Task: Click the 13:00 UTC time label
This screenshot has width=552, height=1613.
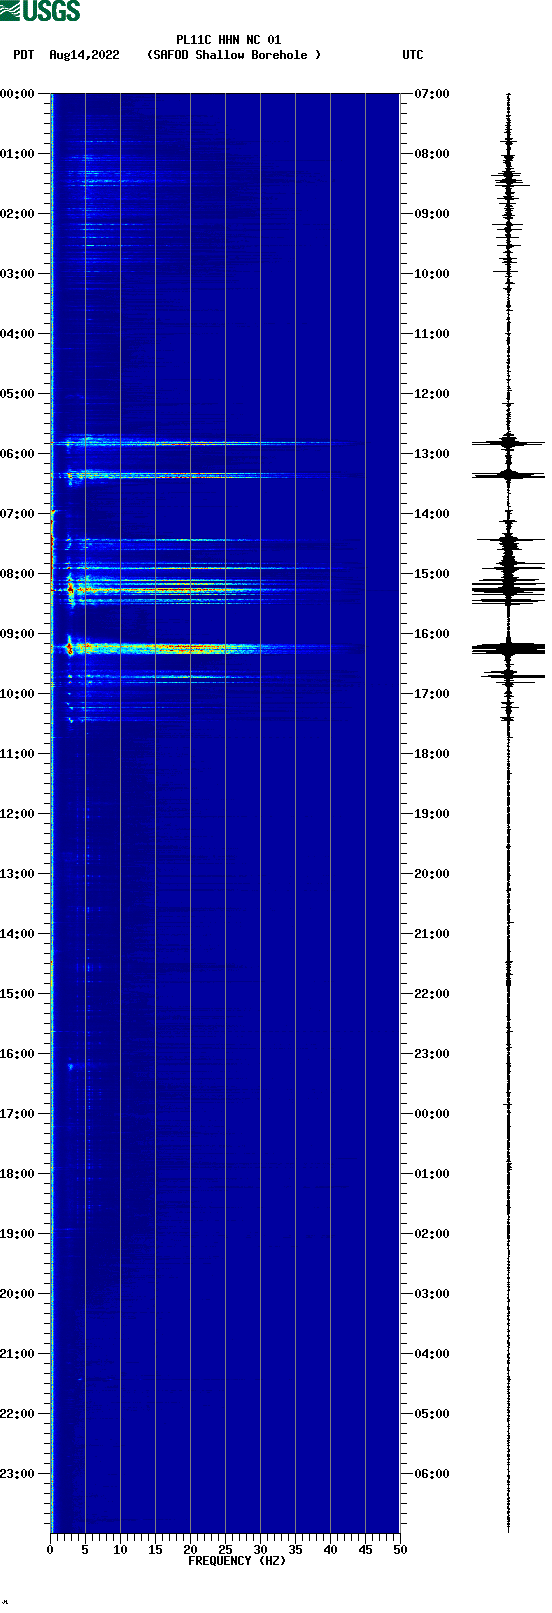Action: [x=432, y=454]
